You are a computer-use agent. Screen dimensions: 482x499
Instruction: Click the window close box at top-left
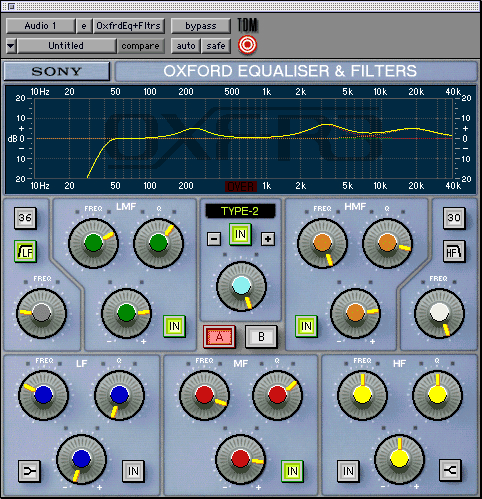pyautogui.click(x=11, y=6)
